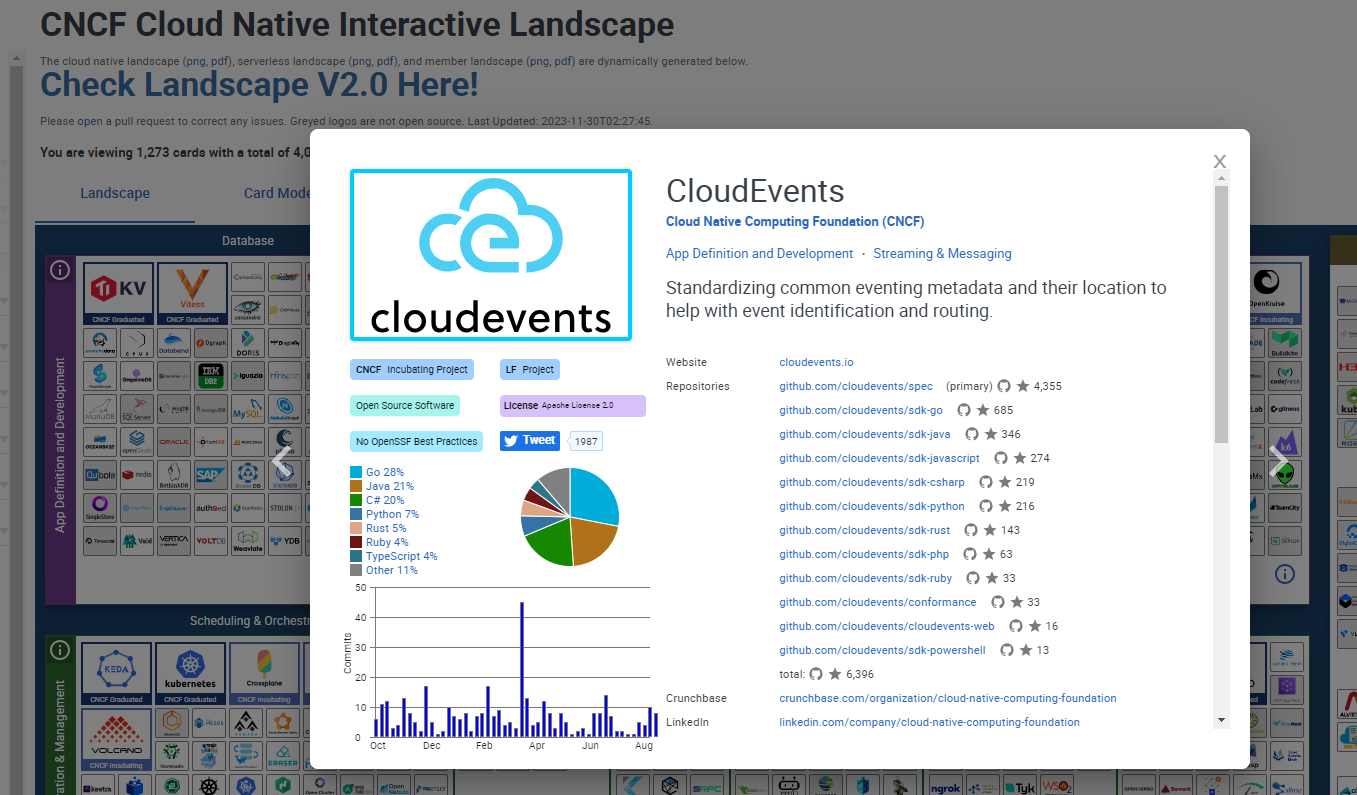Click the No OpenSSF Best Practices badge

coord(417,441)
